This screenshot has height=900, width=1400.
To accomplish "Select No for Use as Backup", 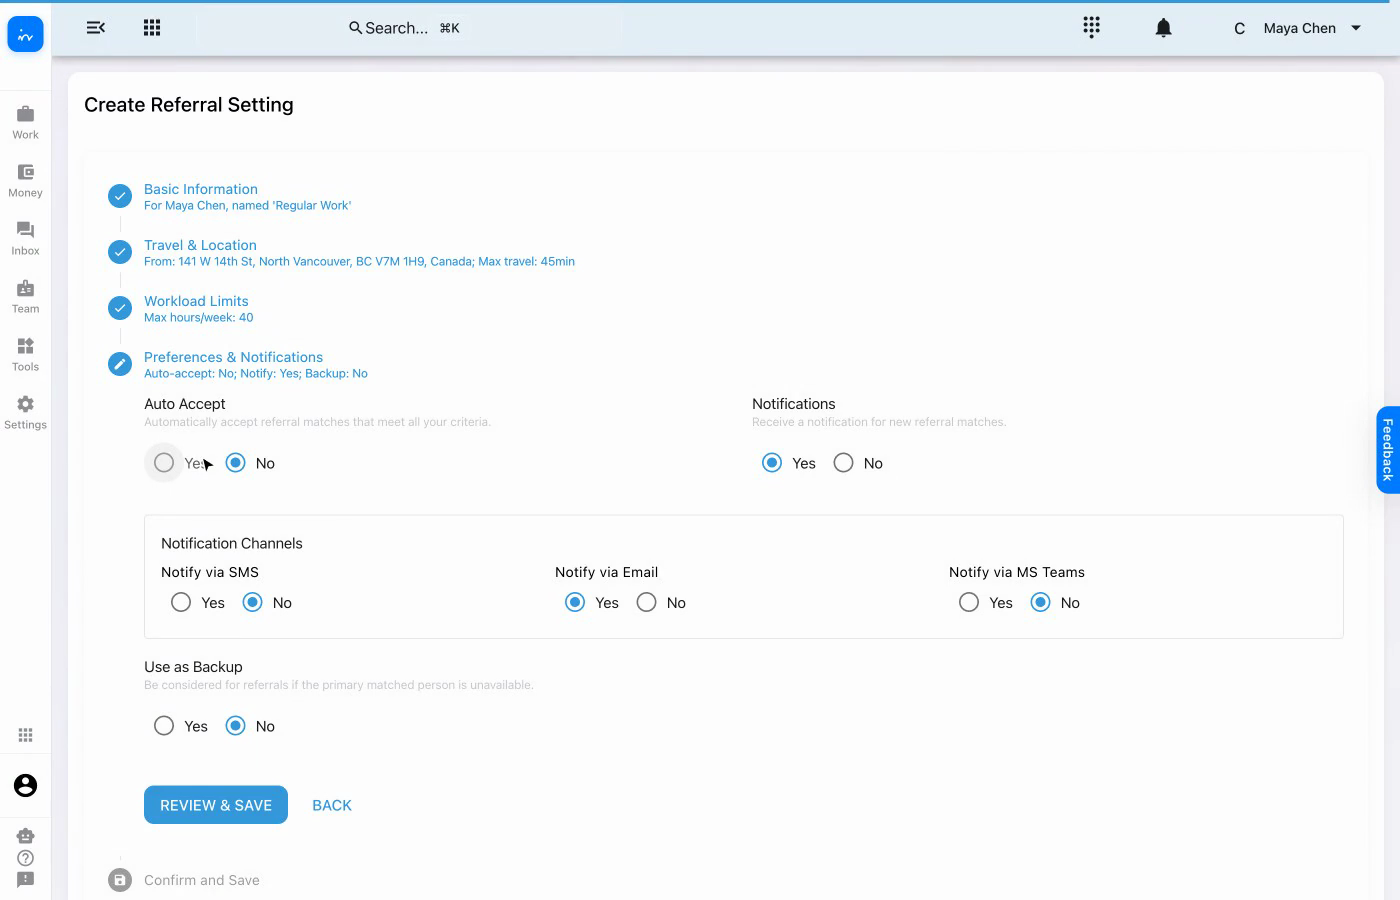I will [x=235, y=726].
